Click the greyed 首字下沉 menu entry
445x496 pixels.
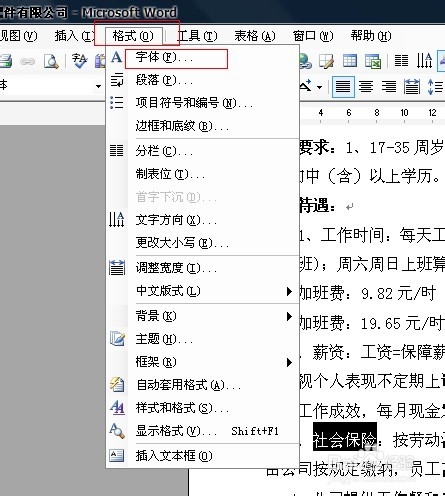pos(202,197)
